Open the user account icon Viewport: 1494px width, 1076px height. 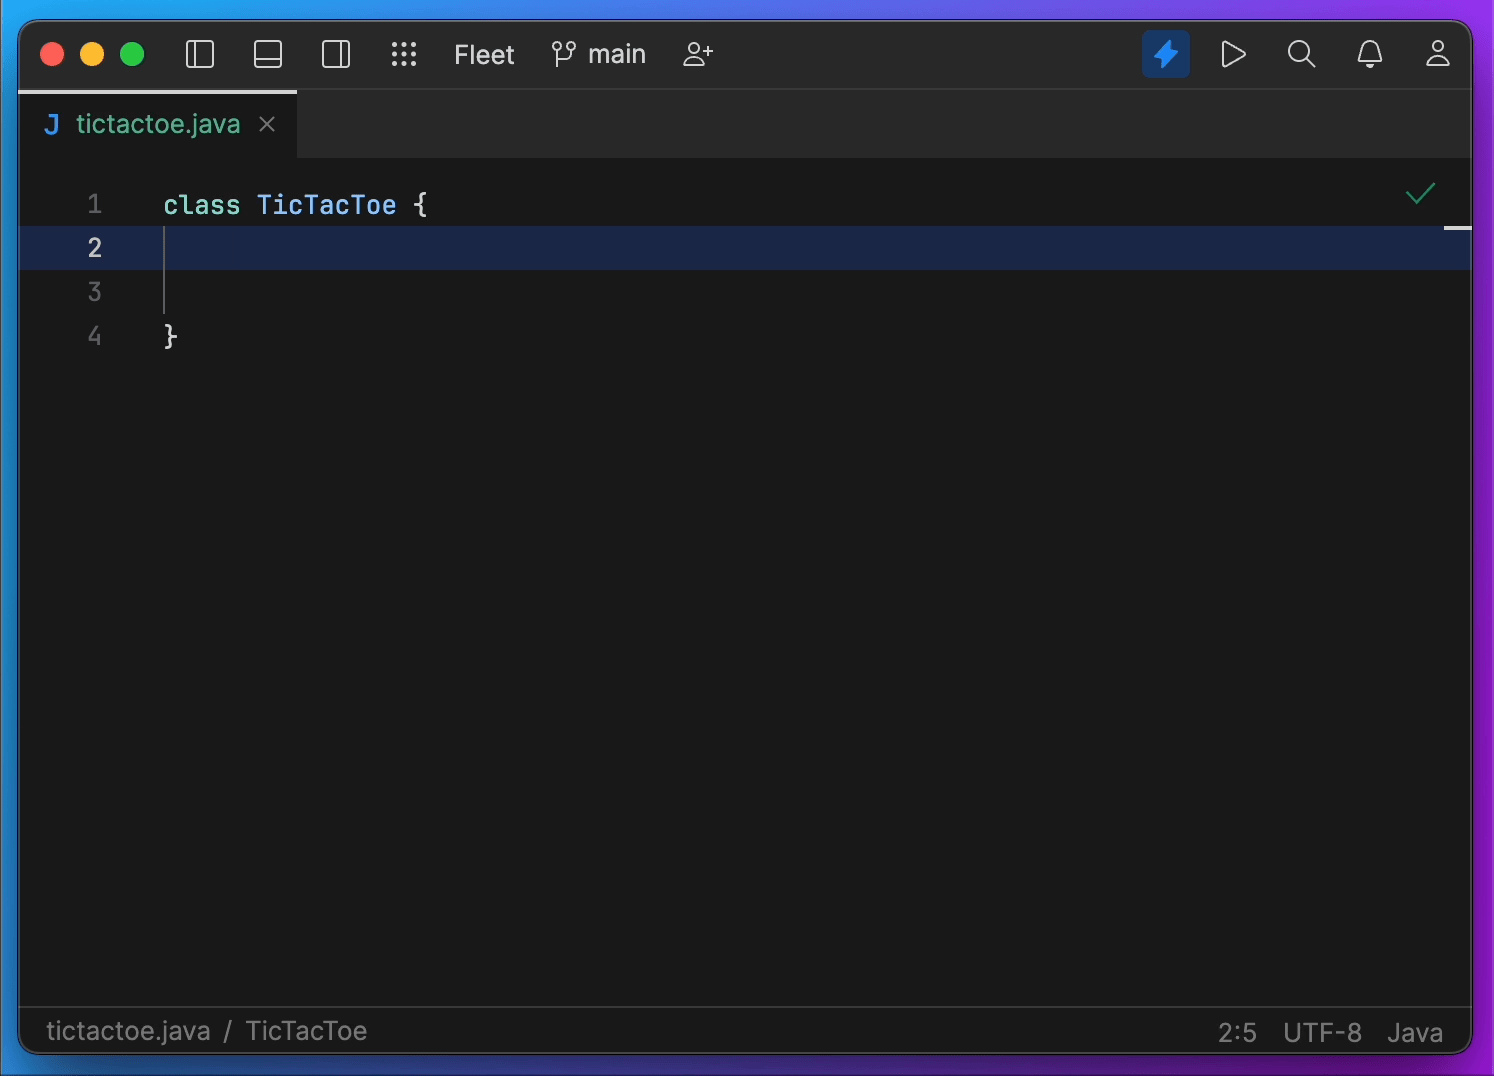coord(1437,54)
